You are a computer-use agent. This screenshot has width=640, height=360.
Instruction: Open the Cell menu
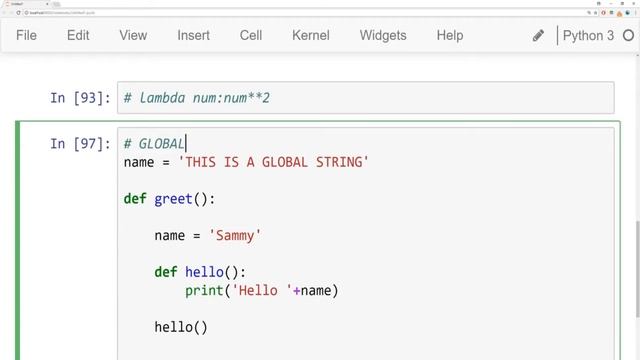(251, 36)
